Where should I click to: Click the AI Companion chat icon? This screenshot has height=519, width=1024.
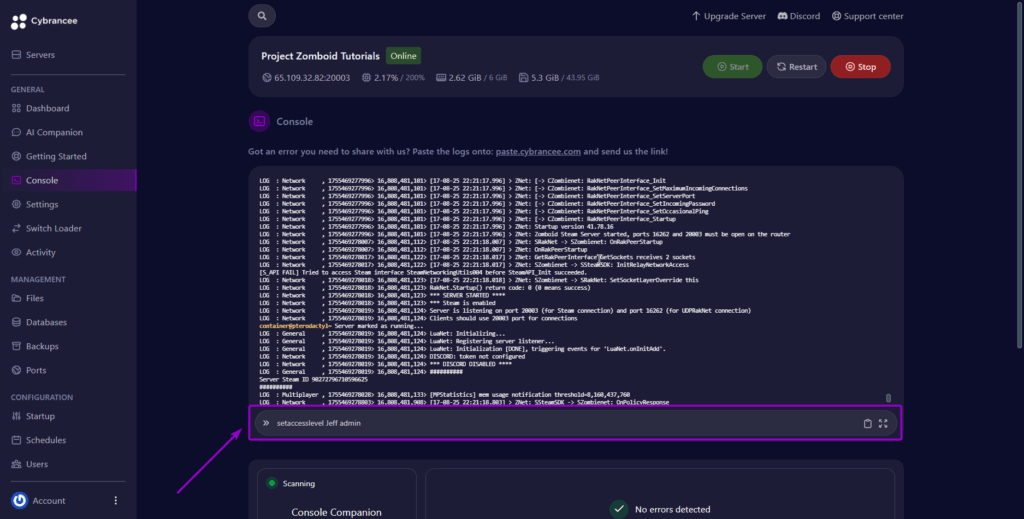16,132
